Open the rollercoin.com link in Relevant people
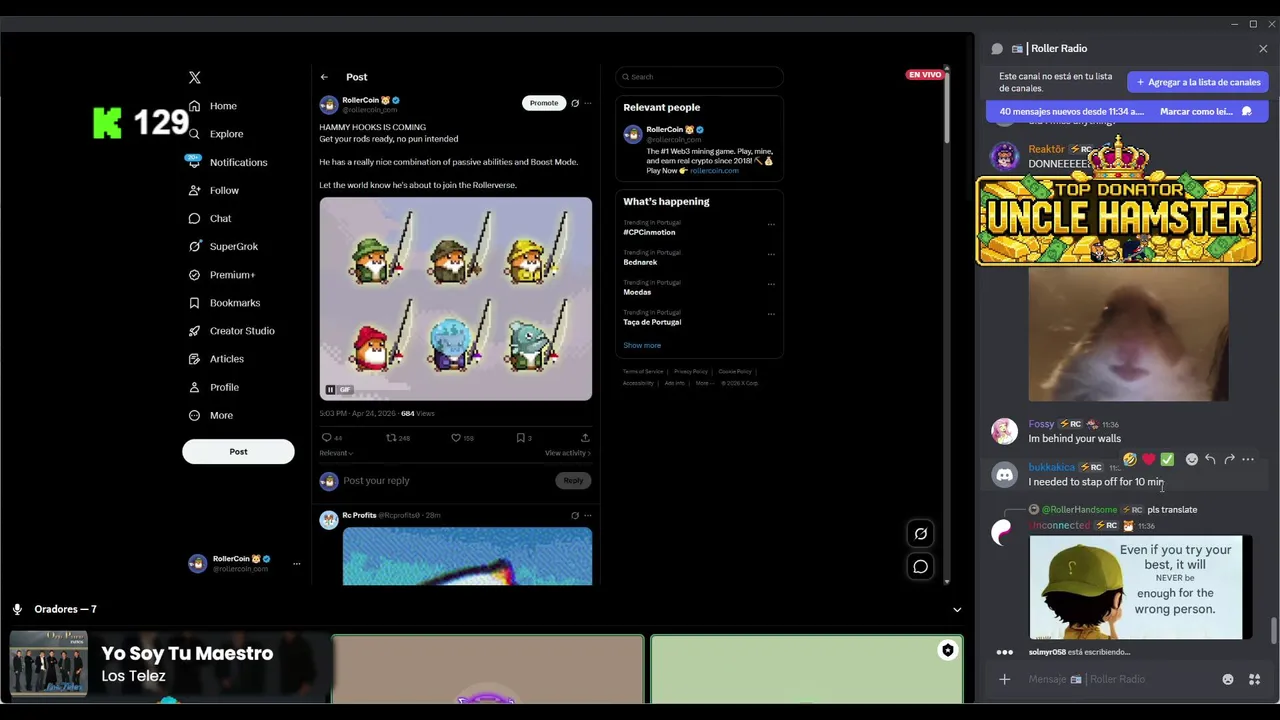 [714, 171]
